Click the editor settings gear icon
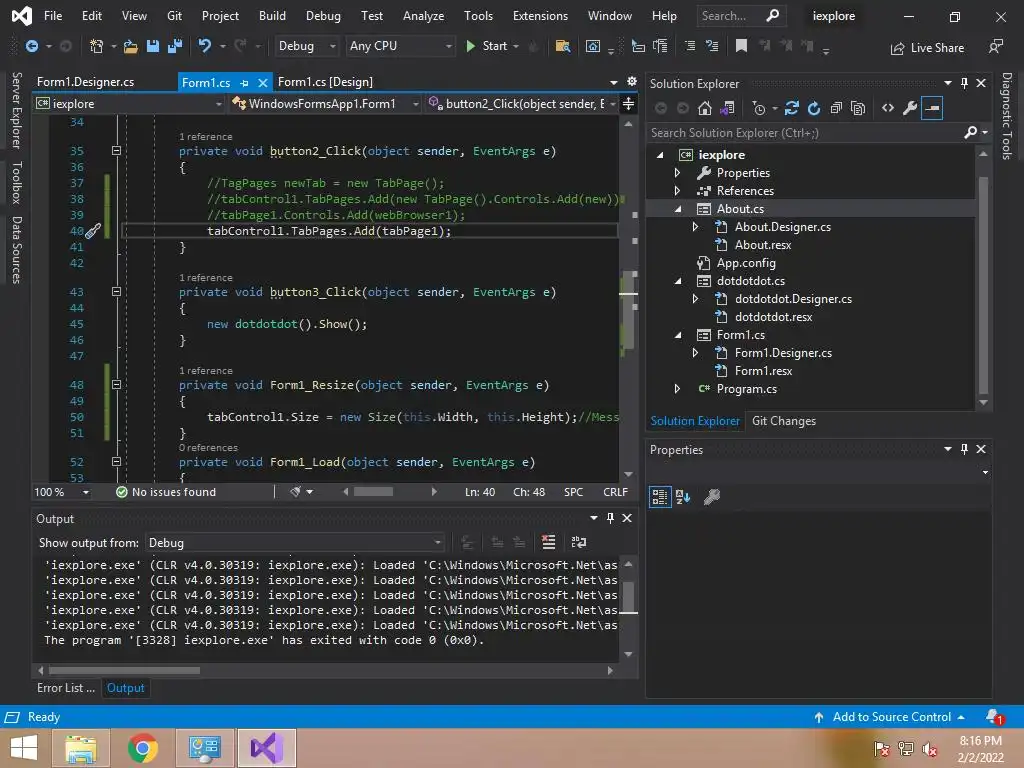 pyautogui.click(x=632, y=81)
